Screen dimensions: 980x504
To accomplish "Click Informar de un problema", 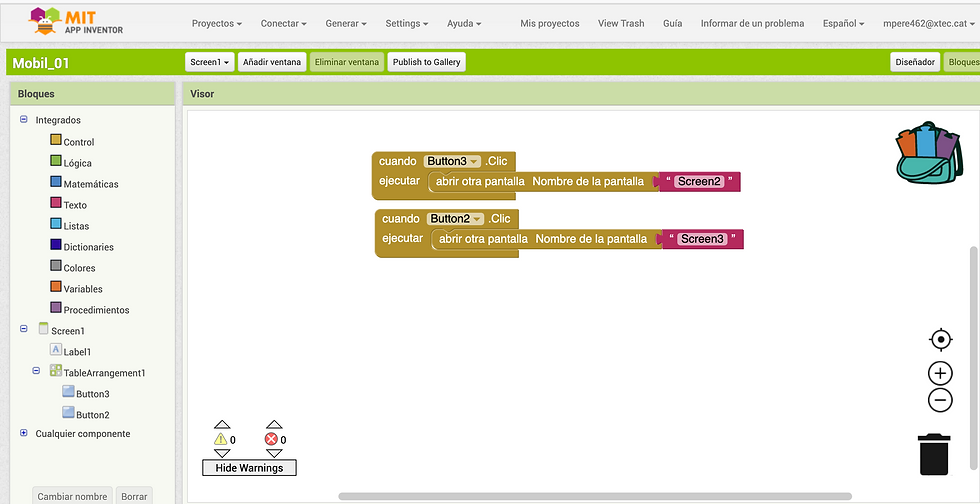I will coord(752,23).
